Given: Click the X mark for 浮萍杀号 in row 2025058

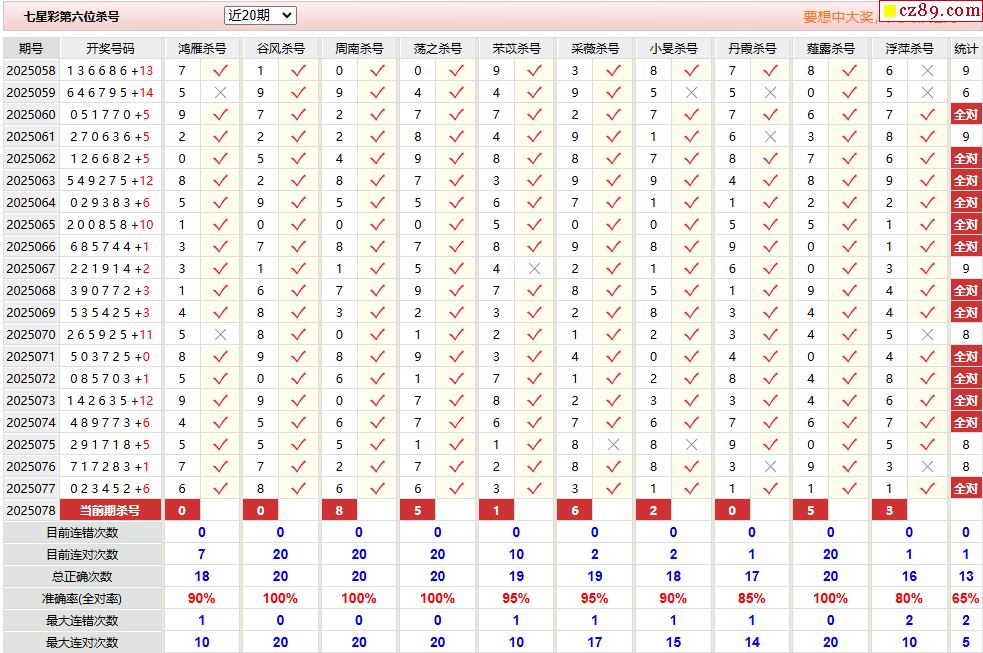Looking at the screenshot, I should [x=927, y=71].
